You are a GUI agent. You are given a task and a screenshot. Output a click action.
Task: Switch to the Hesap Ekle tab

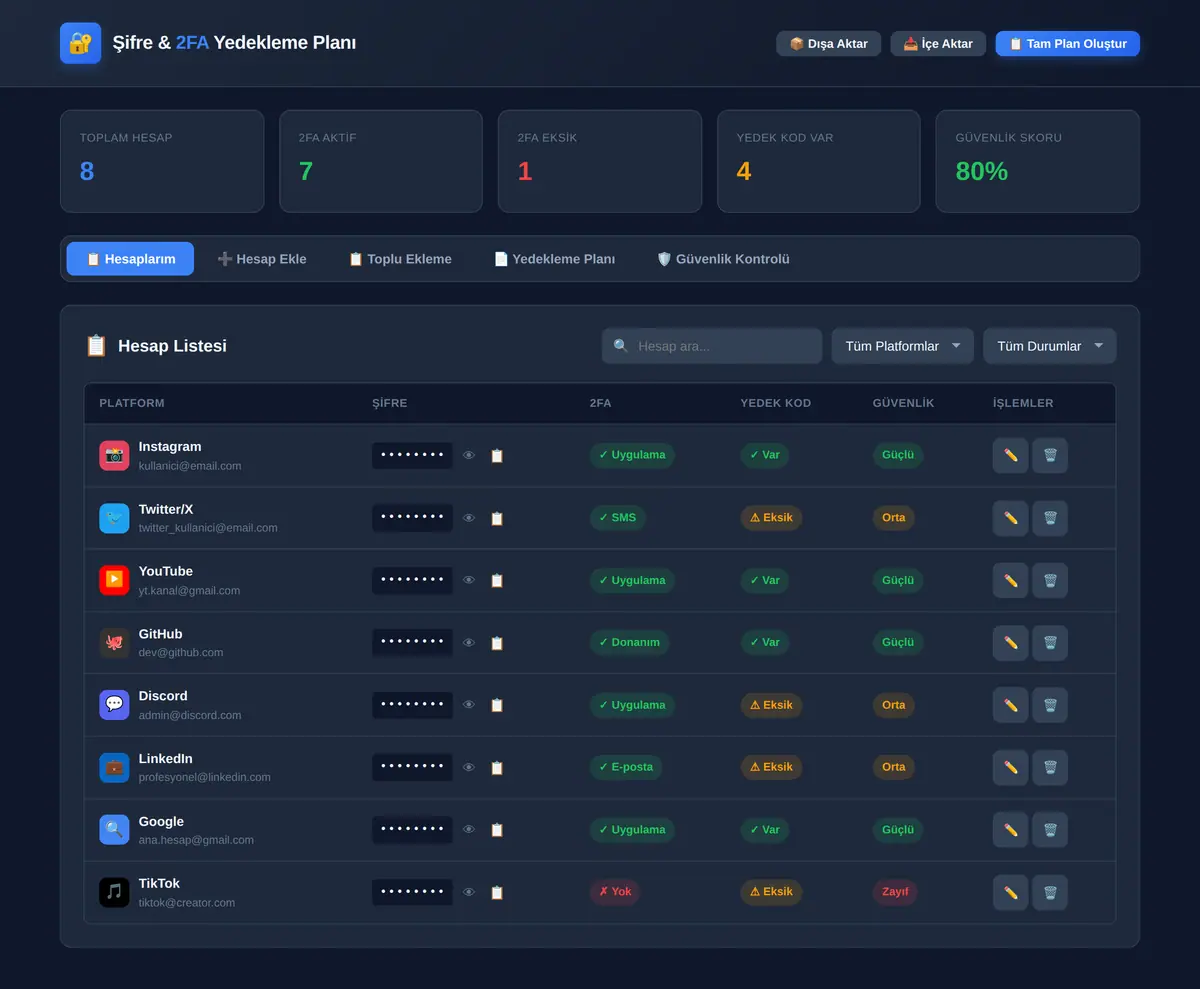coord(262,259)
